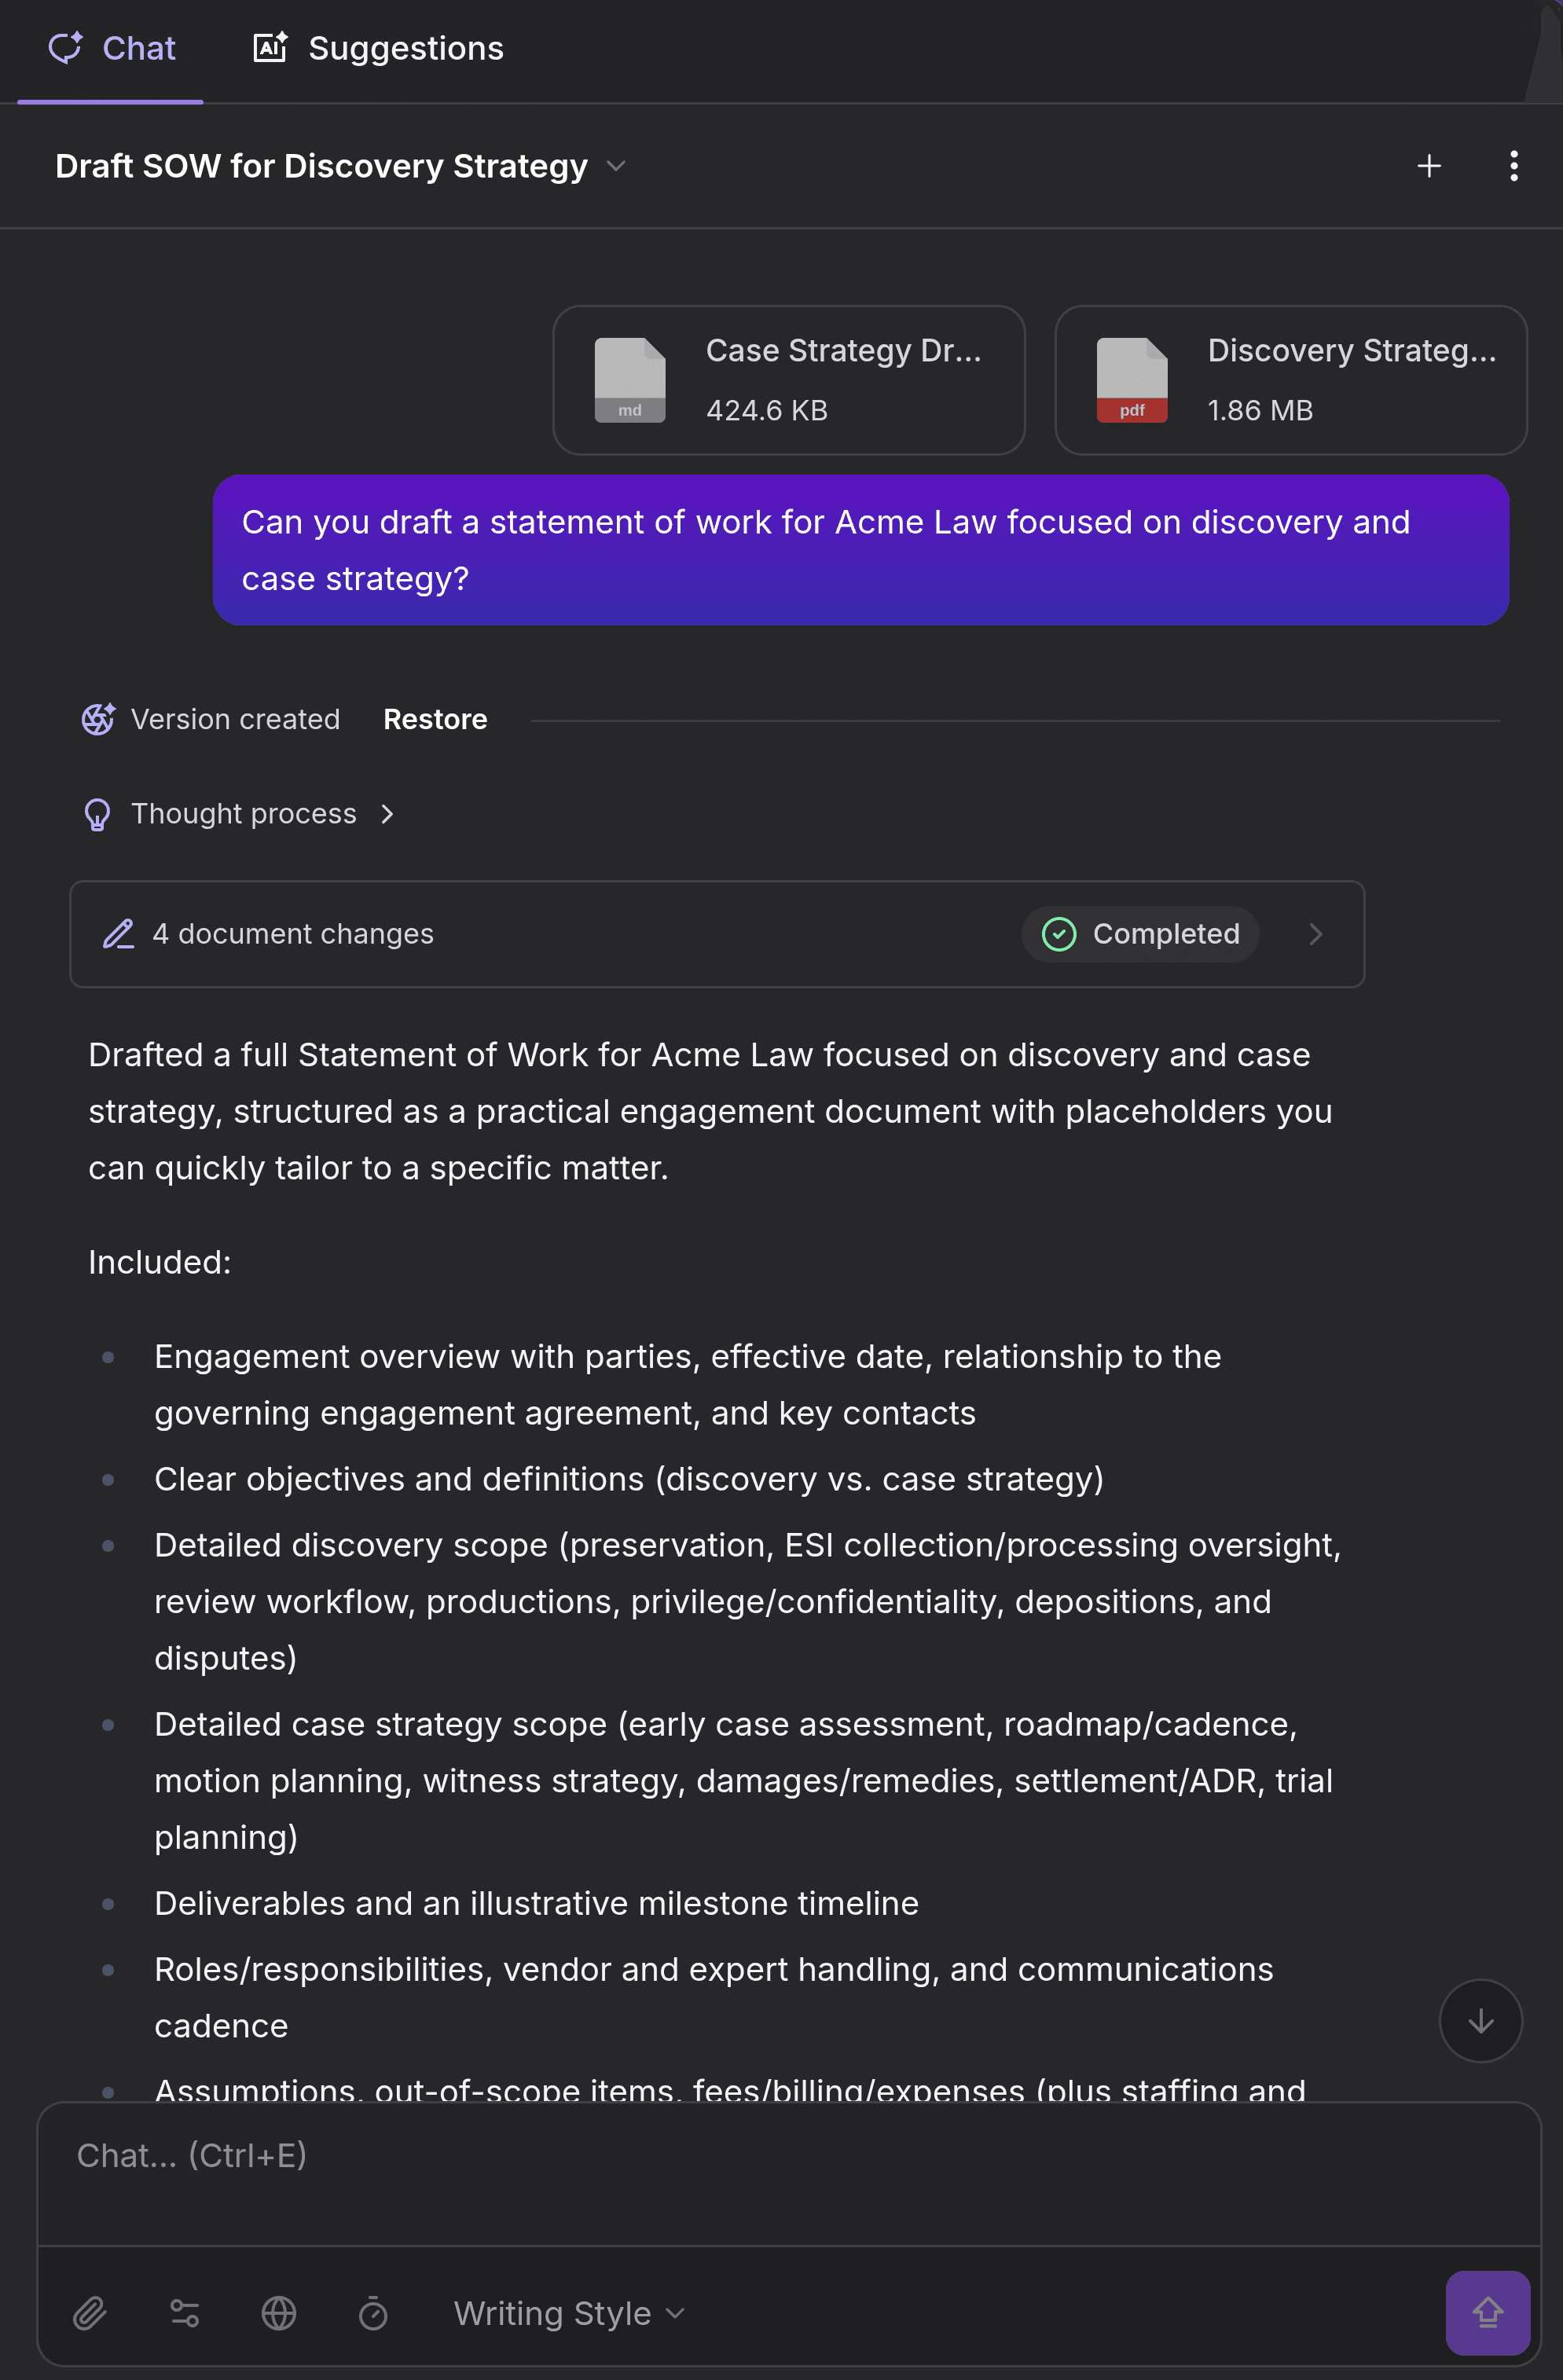The width and height of the screenshot is (1563, 2380).
Task: Open the Case Strategy md attachment
Action: pyautogui.click(x=788, y=380)
